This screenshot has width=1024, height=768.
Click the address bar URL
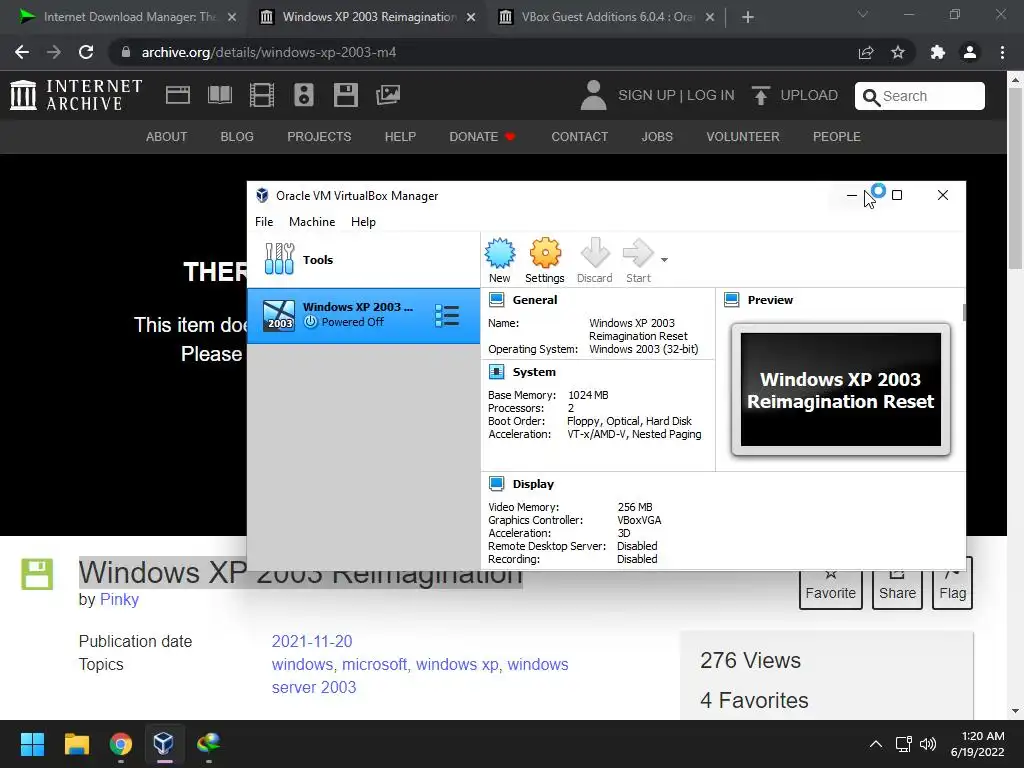[269, 52]
